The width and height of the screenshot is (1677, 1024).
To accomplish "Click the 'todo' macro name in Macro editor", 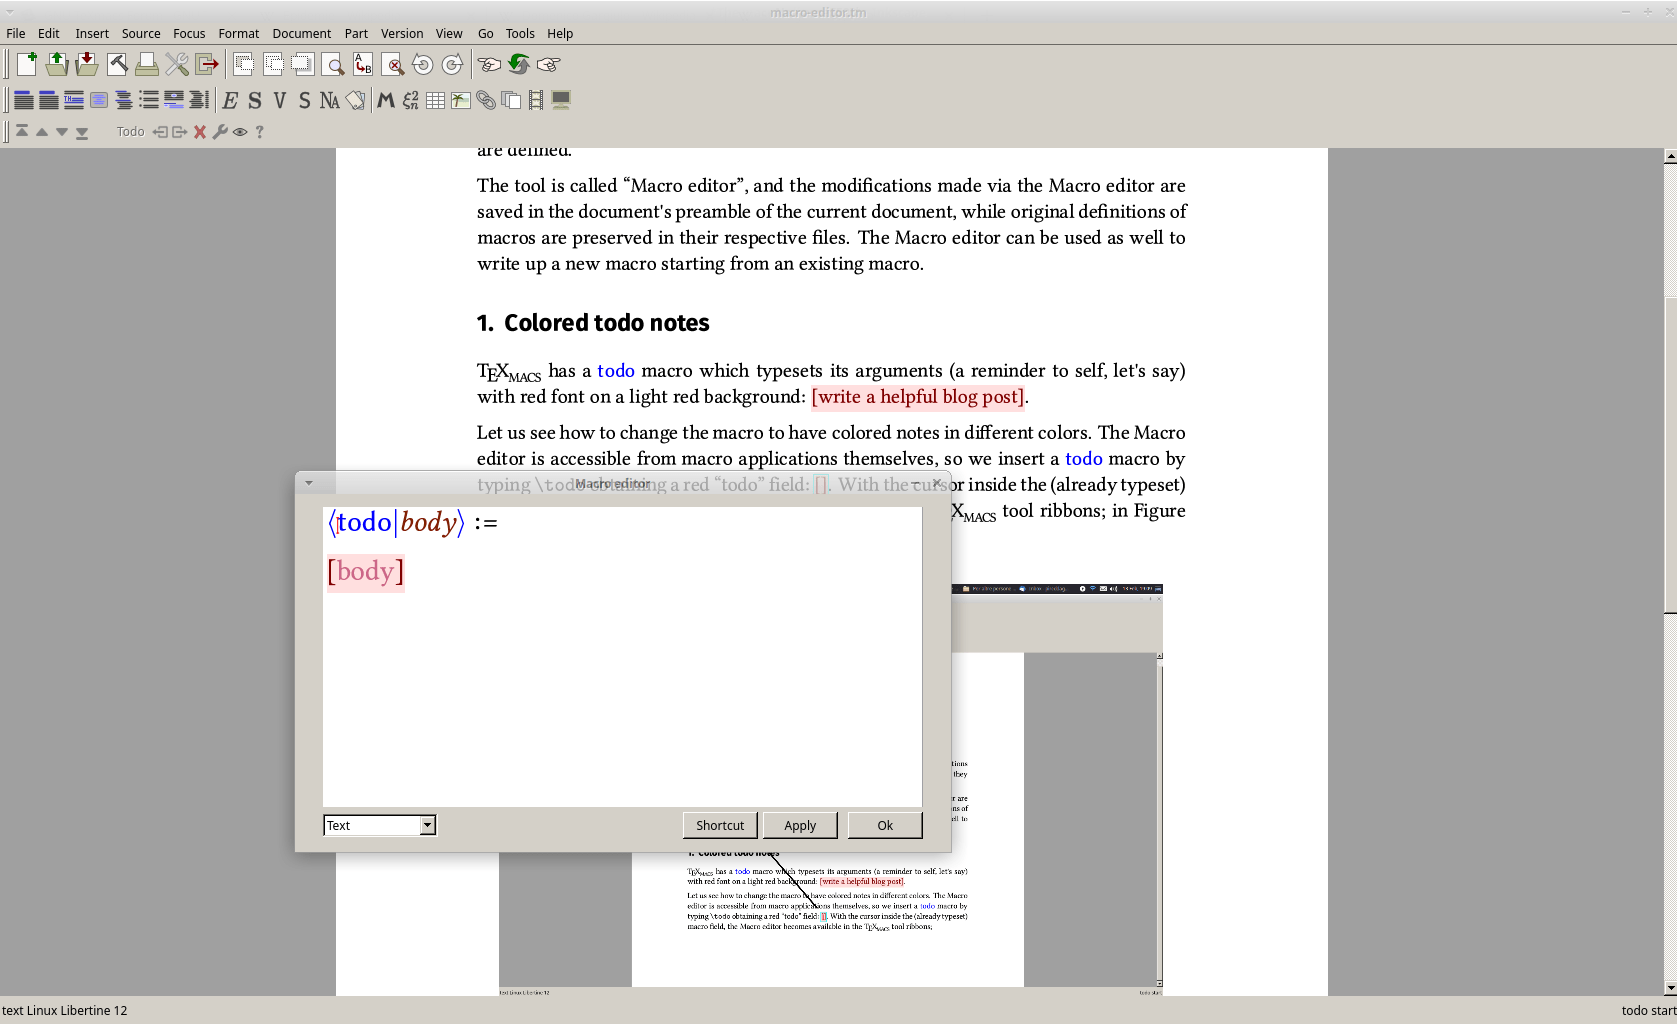I will point(364,522).
